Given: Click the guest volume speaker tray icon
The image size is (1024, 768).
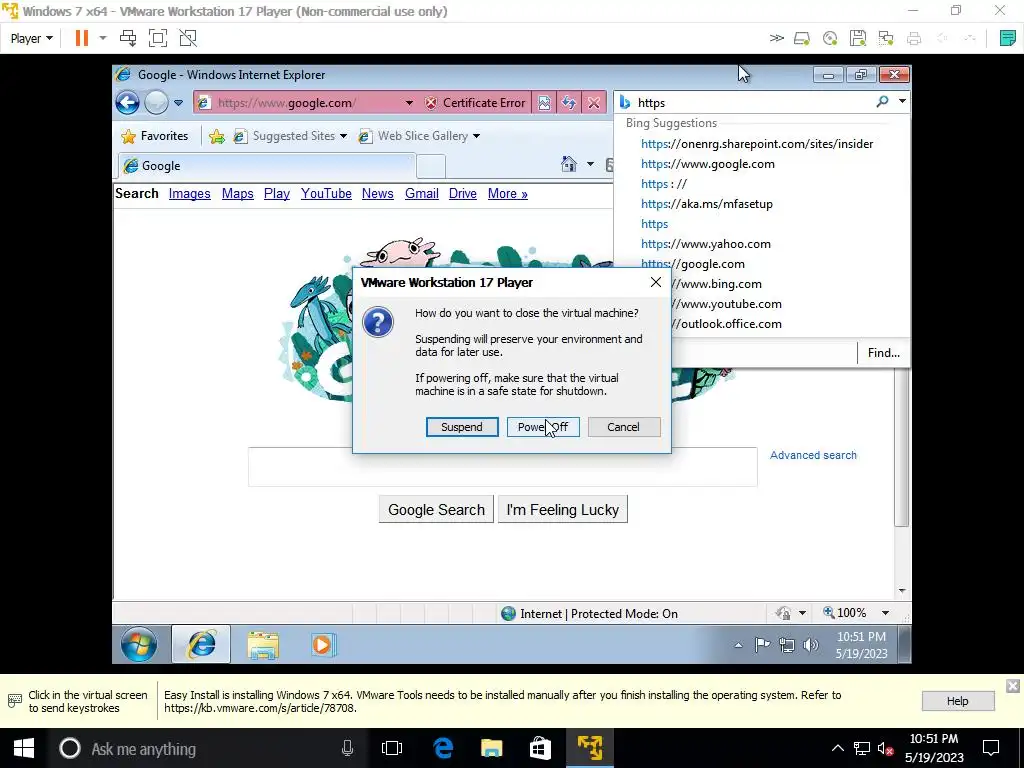Looking at the screenshot, I should (x=811, y=645).
